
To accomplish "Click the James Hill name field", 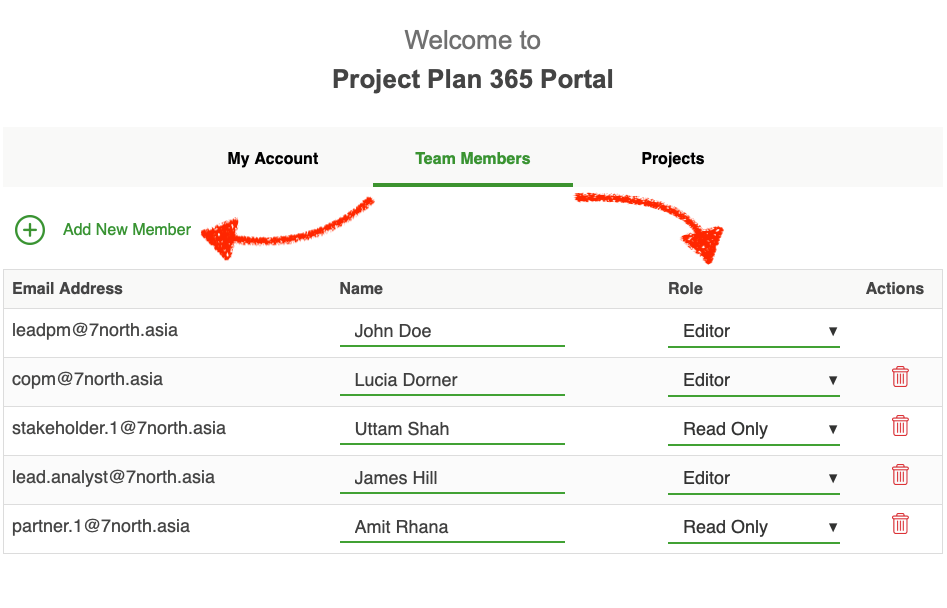I will pyautogui.click(x=452, y=478).
